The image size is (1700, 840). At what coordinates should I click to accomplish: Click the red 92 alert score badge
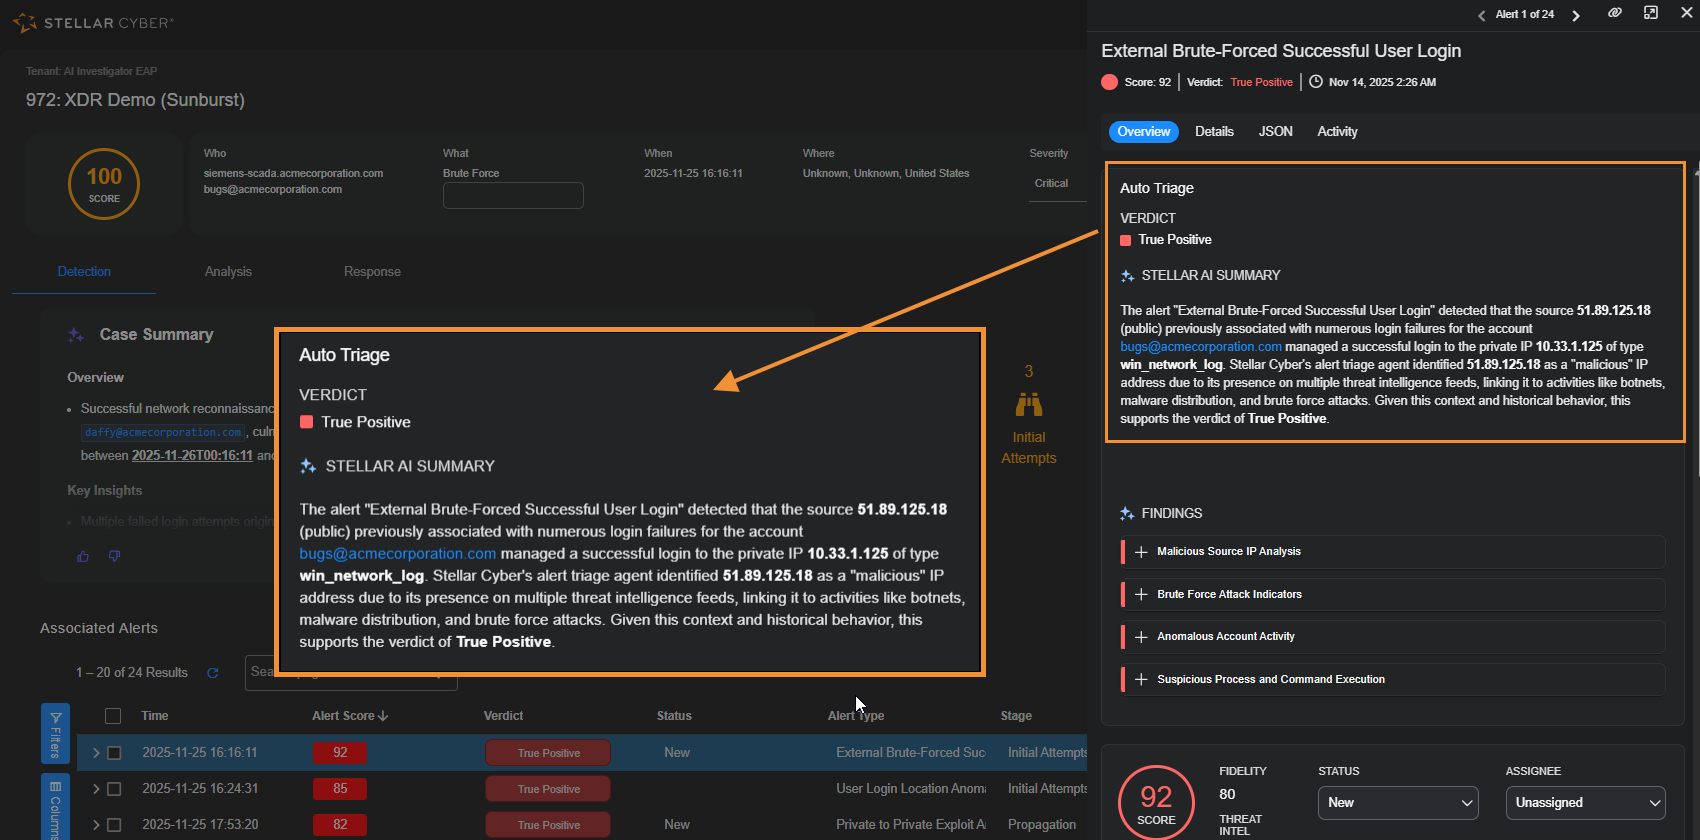[340, 753]
